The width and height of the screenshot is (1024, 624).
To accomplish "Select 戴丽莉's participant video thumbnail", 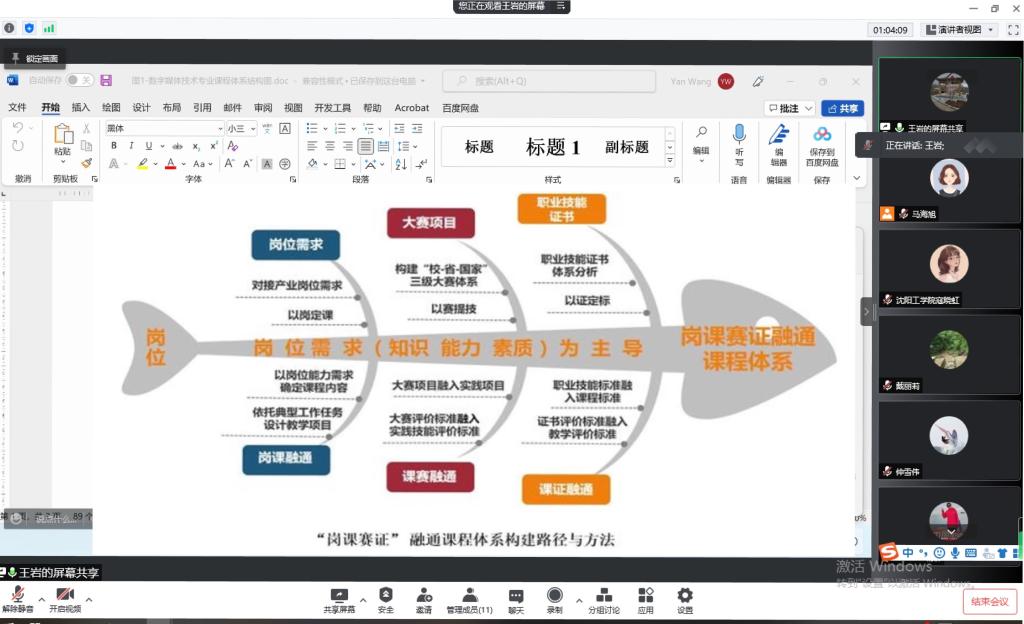I will (949, 354).
